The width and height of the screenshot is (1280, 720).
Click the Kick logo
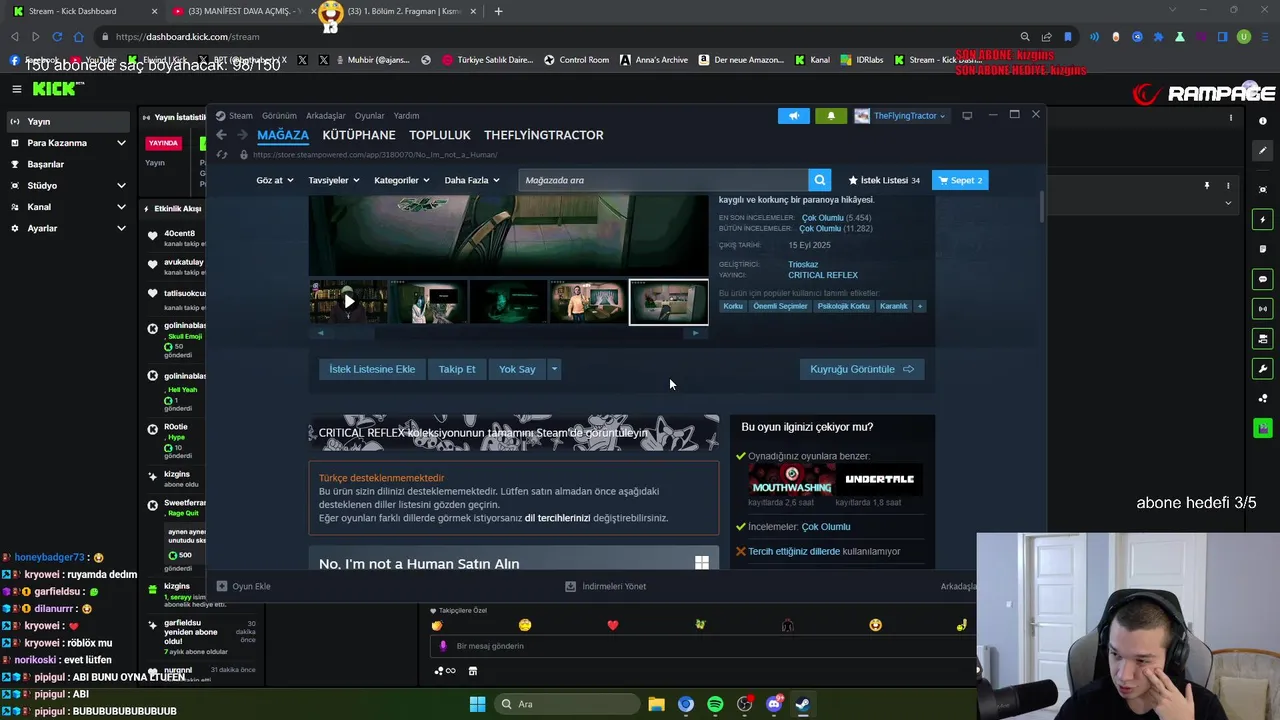coord(58,89)
